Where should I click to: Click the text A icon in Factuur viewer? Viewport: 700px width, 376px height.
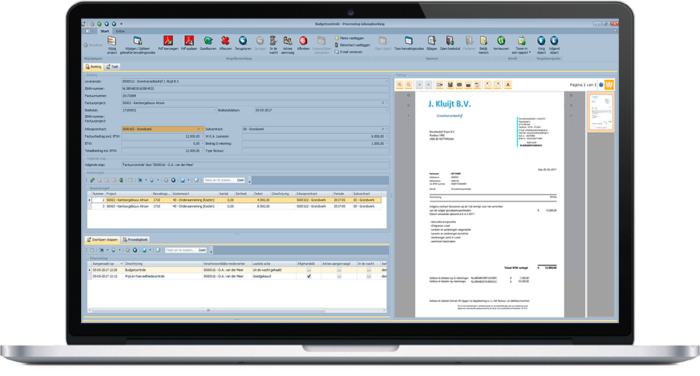[508, 85]
